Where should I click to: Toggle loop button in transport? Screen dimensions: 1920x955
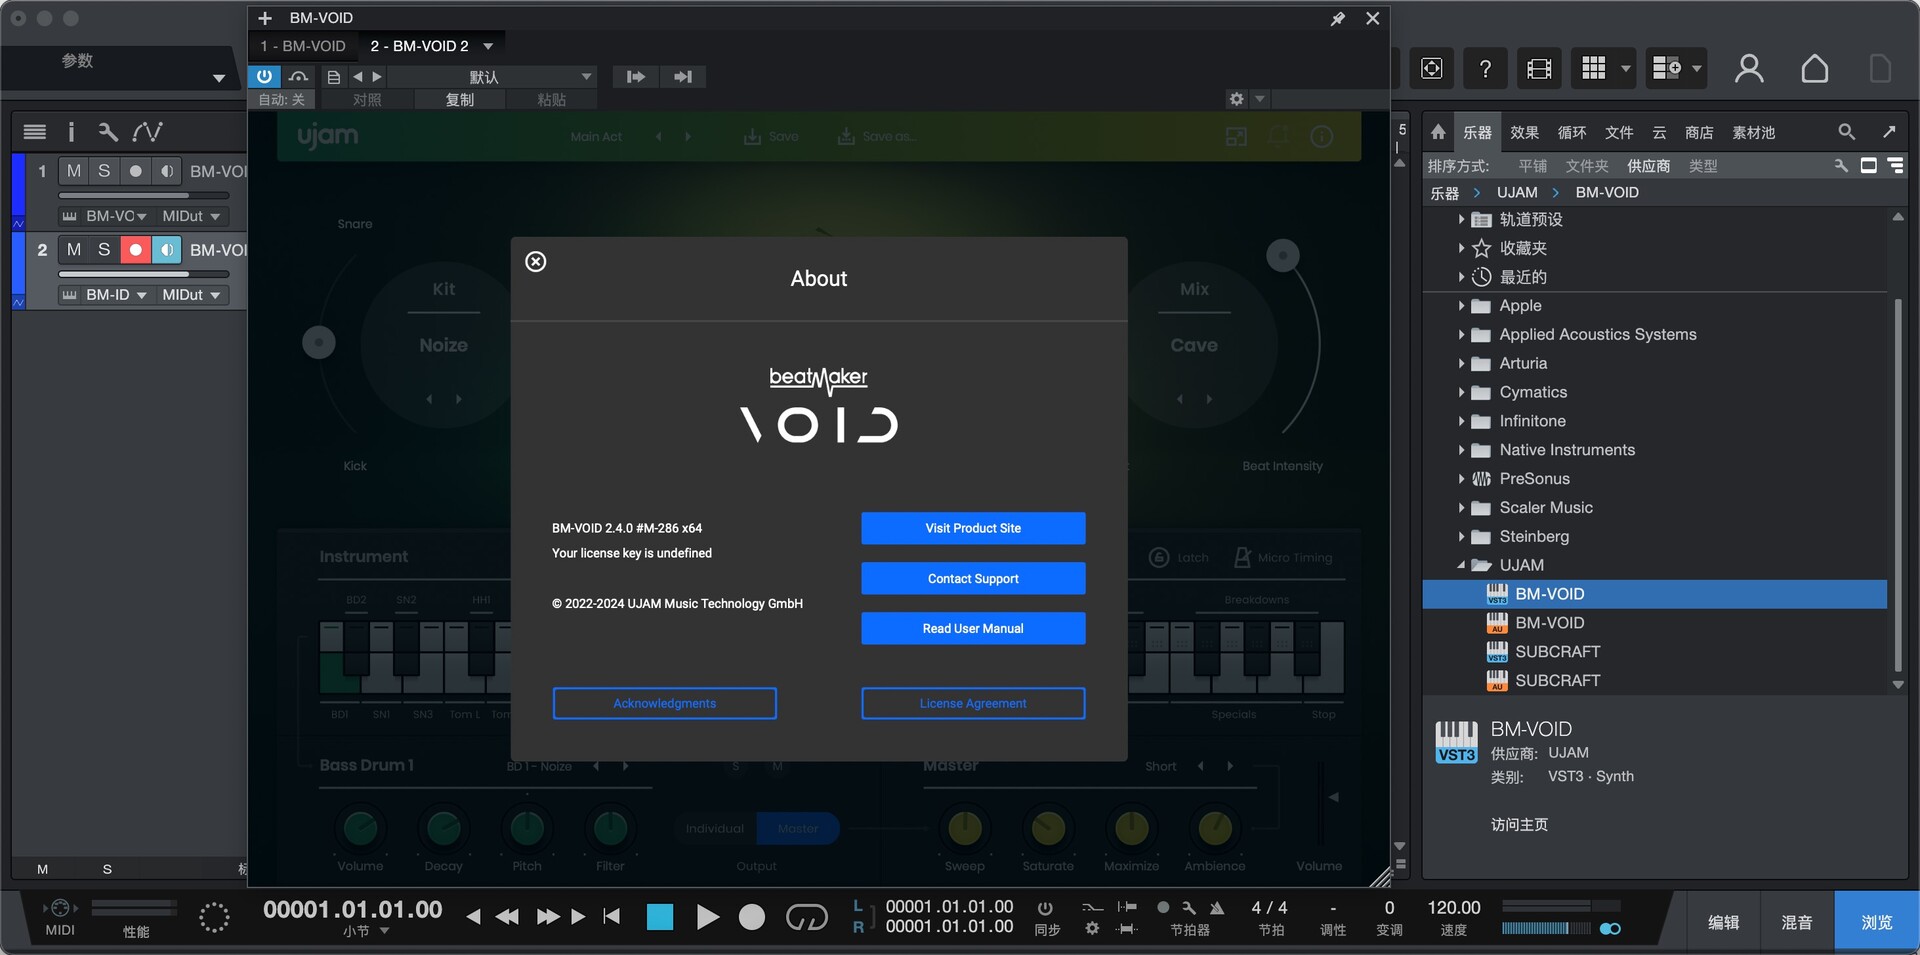pyautogui.click(x=806, y=917)
